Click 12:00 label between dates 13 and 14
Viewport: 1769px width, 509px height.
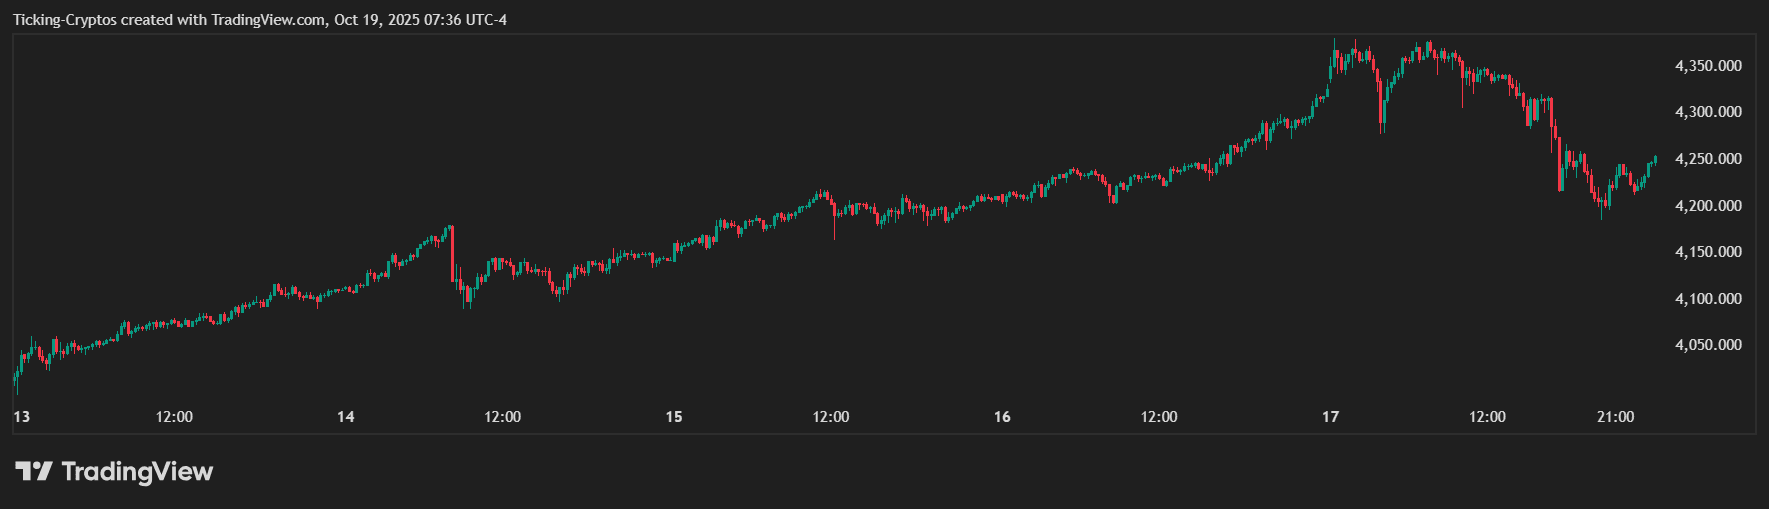(x=175, y=417)
